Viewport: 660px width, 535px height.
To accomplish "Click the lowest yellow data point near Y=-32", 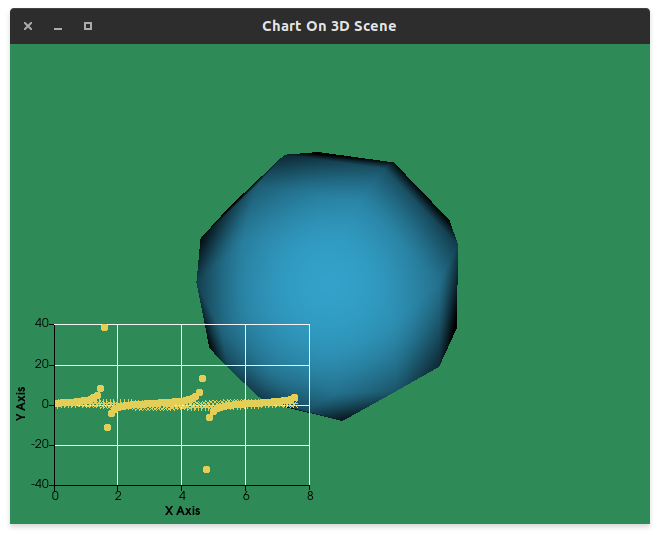I will tap(206, 469).
